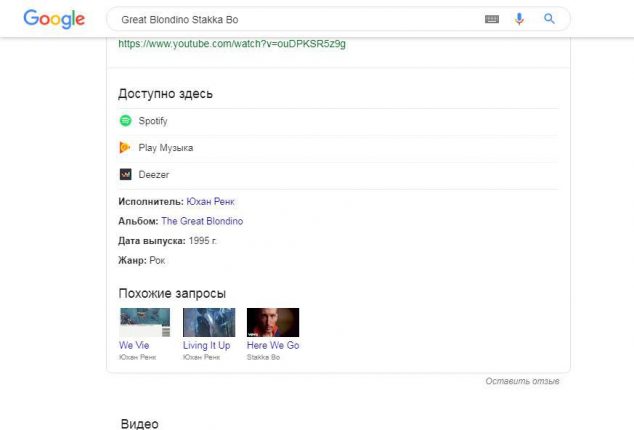Viewport: 634px width, 430px height.
Task: Click the Here We Go related link
Action: point(273,345)
